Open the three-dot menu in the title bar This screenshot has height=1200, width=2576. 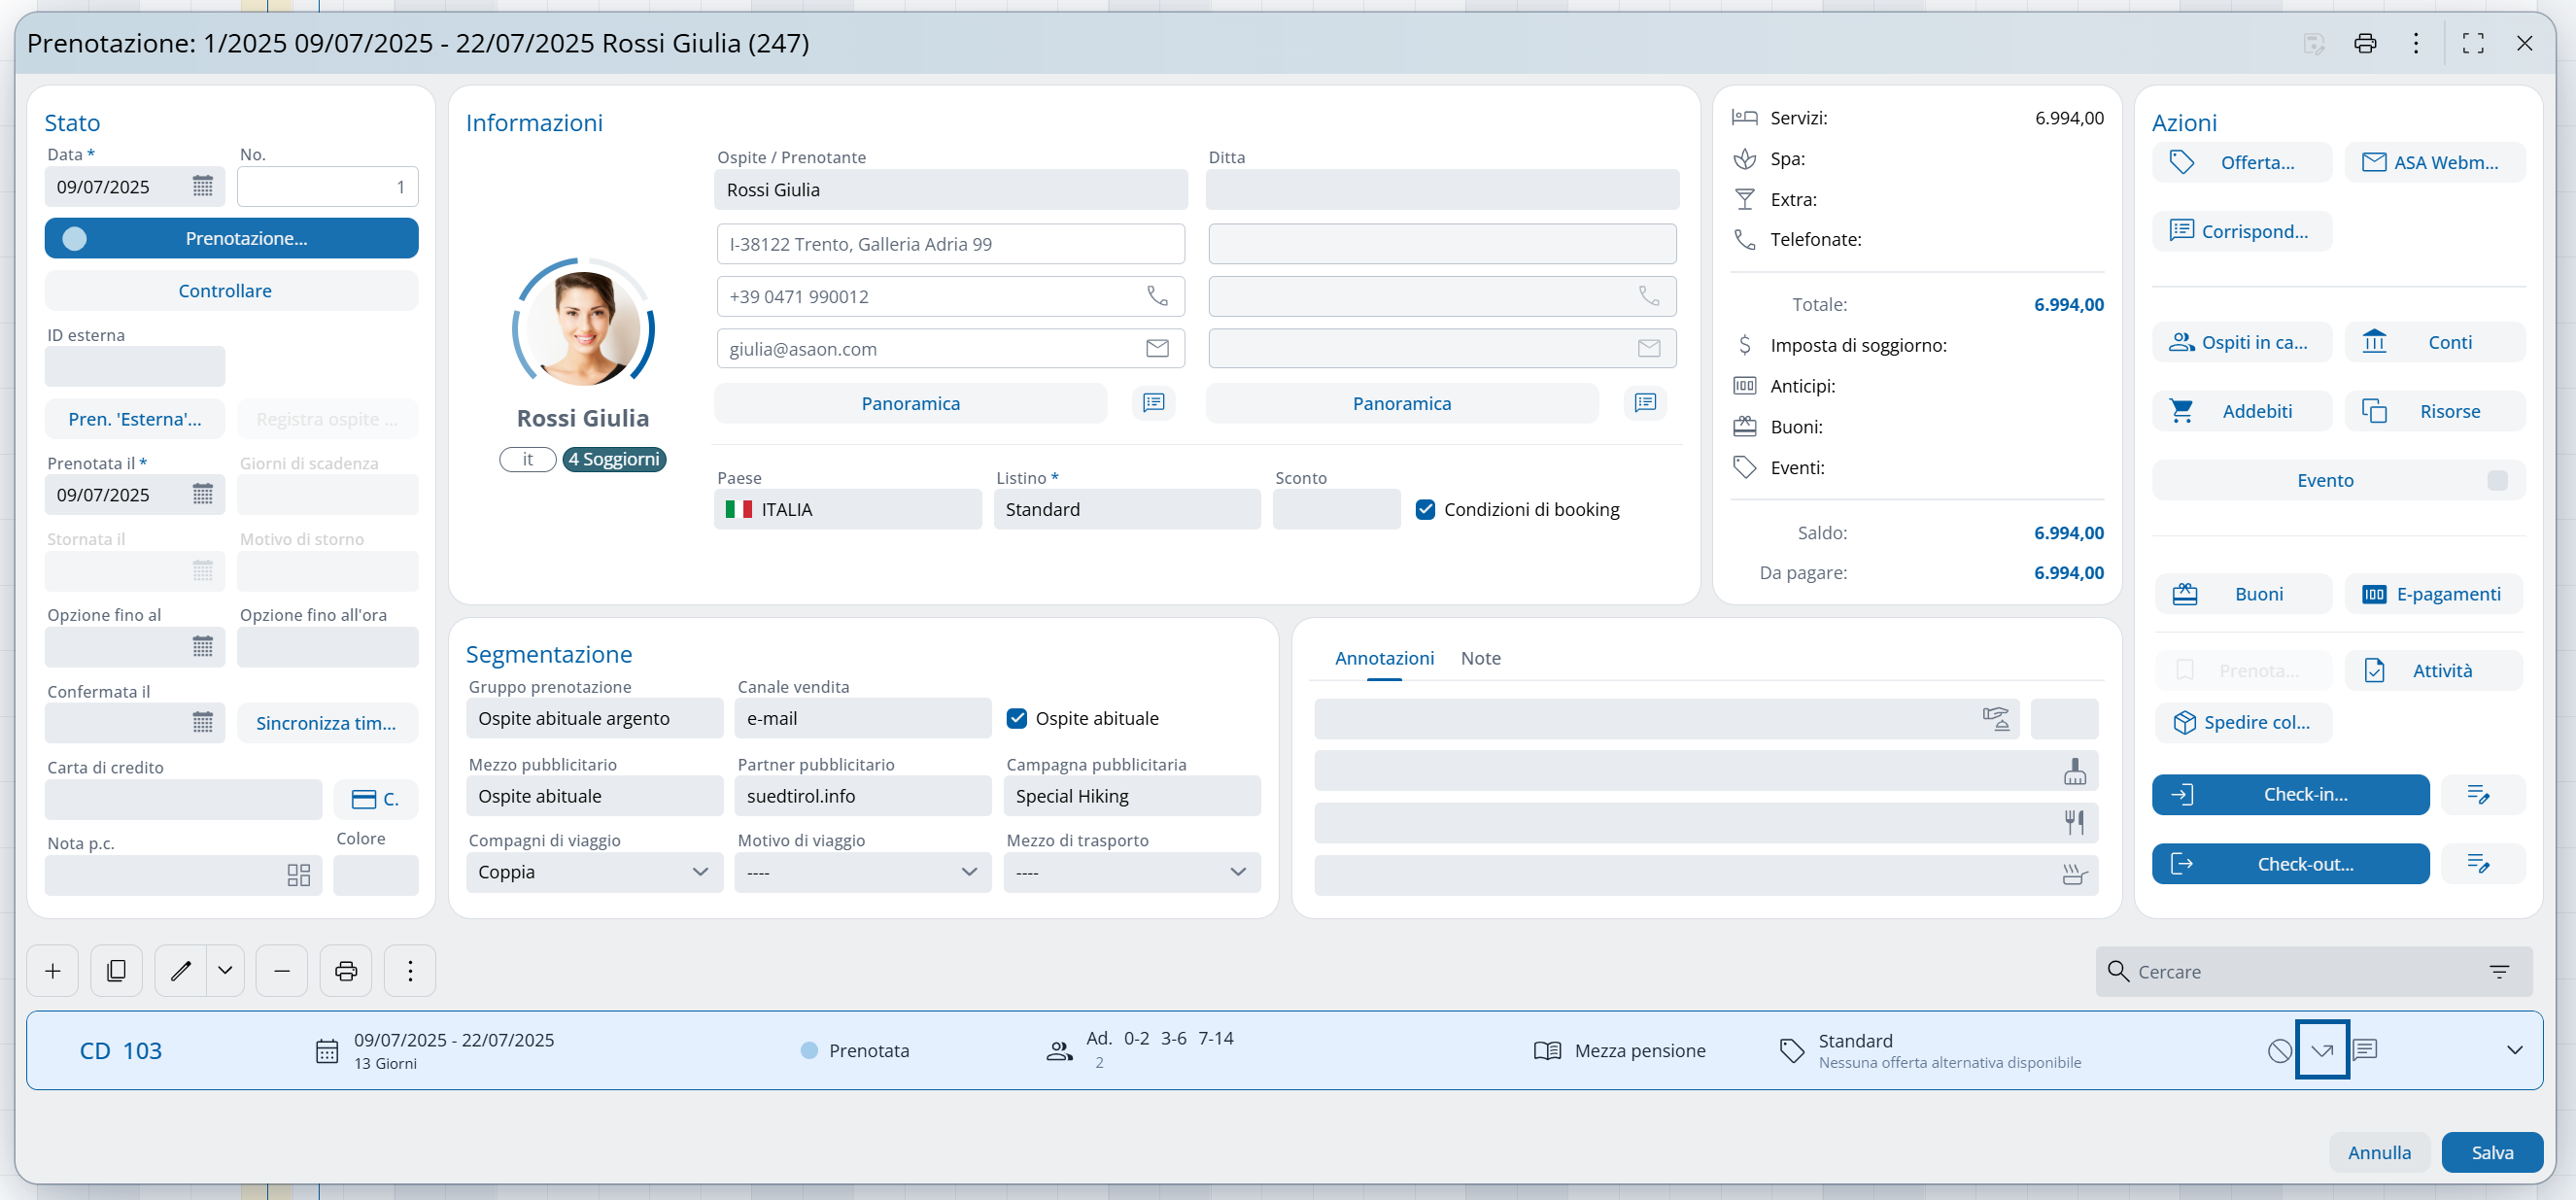click(x=2416, y=43)
